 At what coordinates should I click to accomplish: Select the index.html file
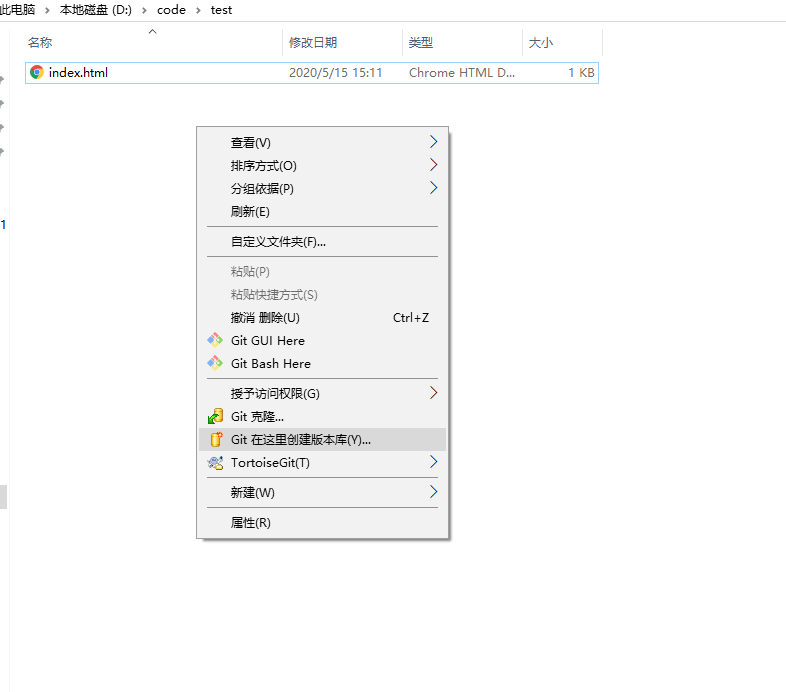point(312,73)
